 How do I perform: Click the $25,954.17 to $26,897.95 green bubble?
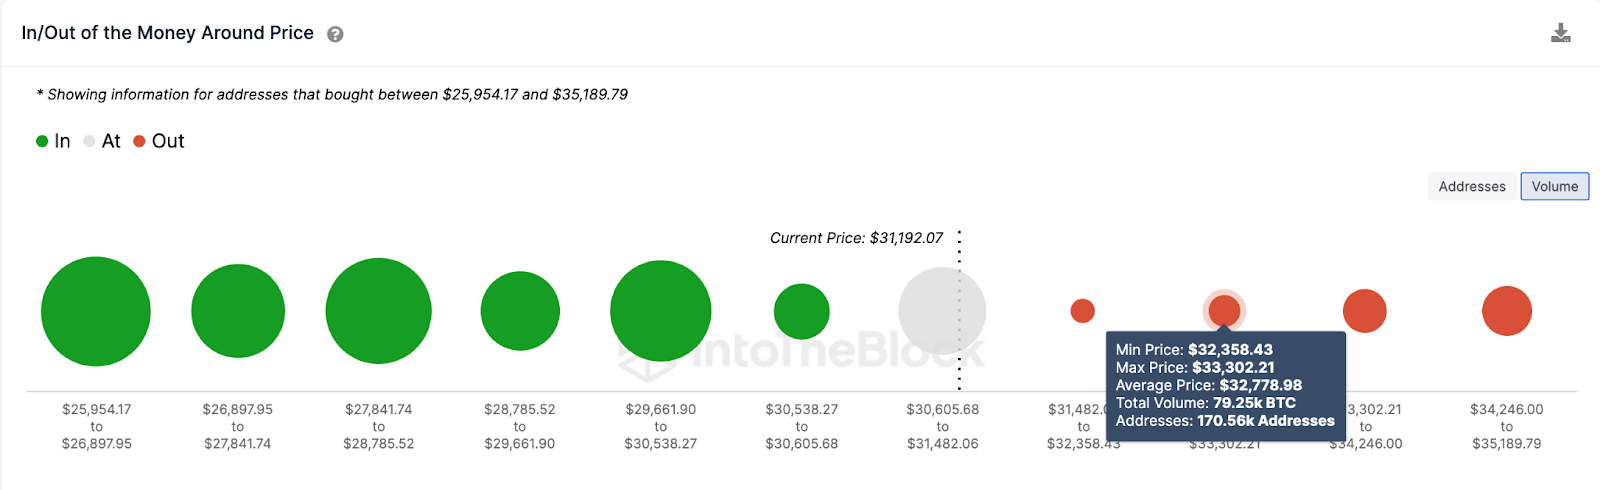[x=96, y=311]
